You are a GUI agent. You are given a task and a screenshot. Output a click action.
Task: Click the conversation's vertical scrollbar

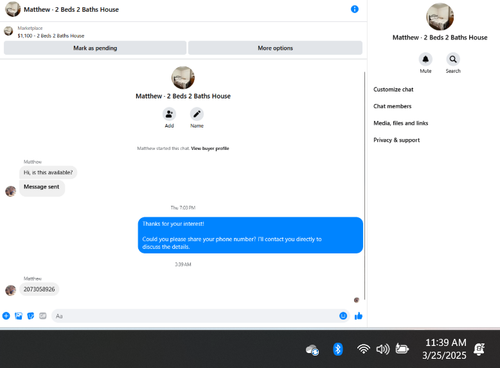coord(365,186)
